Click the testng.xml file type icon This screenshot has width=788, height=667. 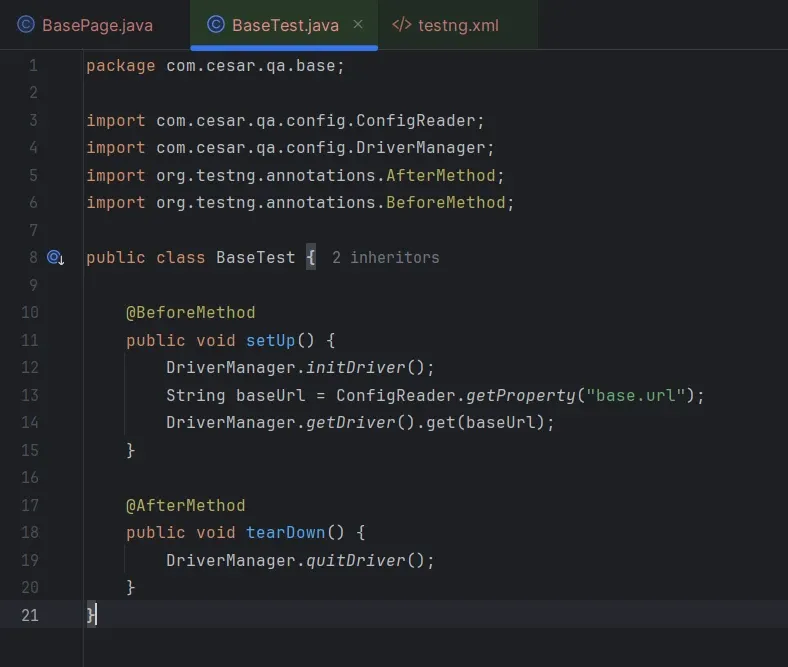(402, 25)
